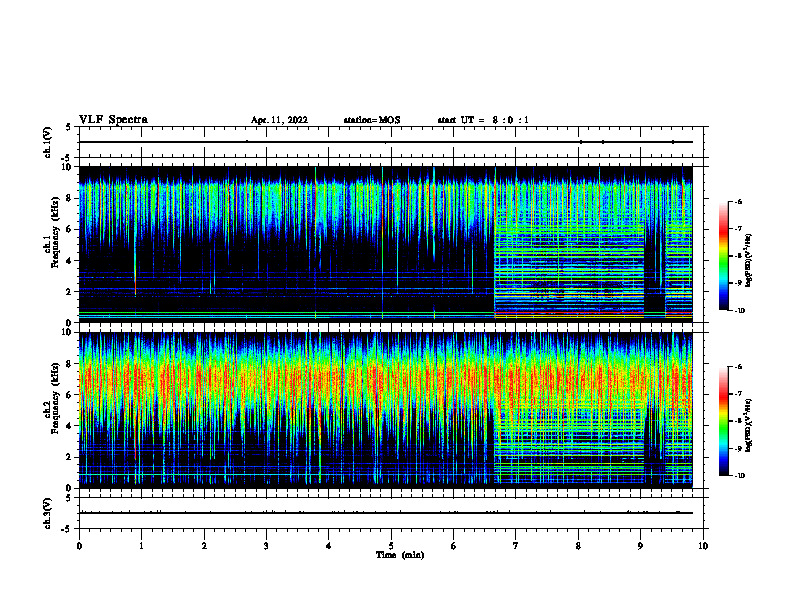This screenshot has width=792, height=612.
Task: Click the "-10" label on ch.2 color bar
Action: pyautogui.click(x=740, y=476)
